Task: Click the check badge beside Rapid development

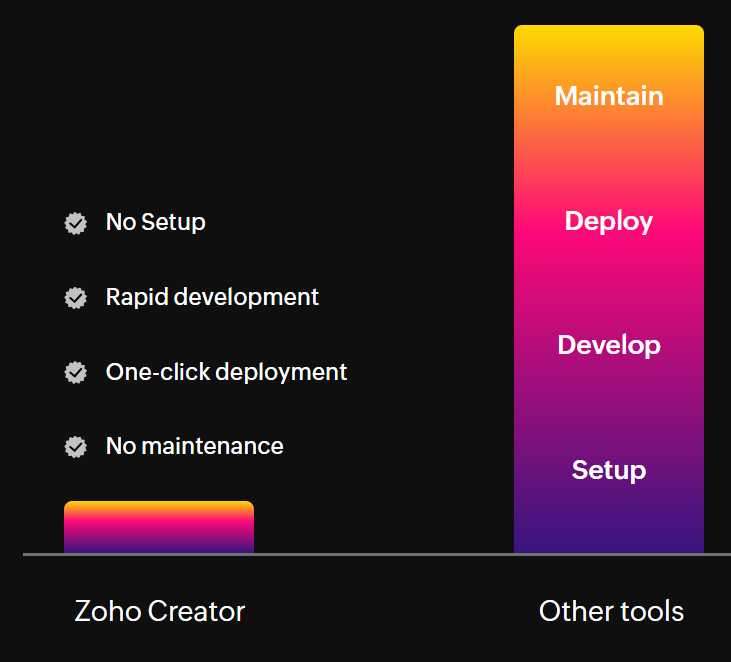Action: point(76,298)
